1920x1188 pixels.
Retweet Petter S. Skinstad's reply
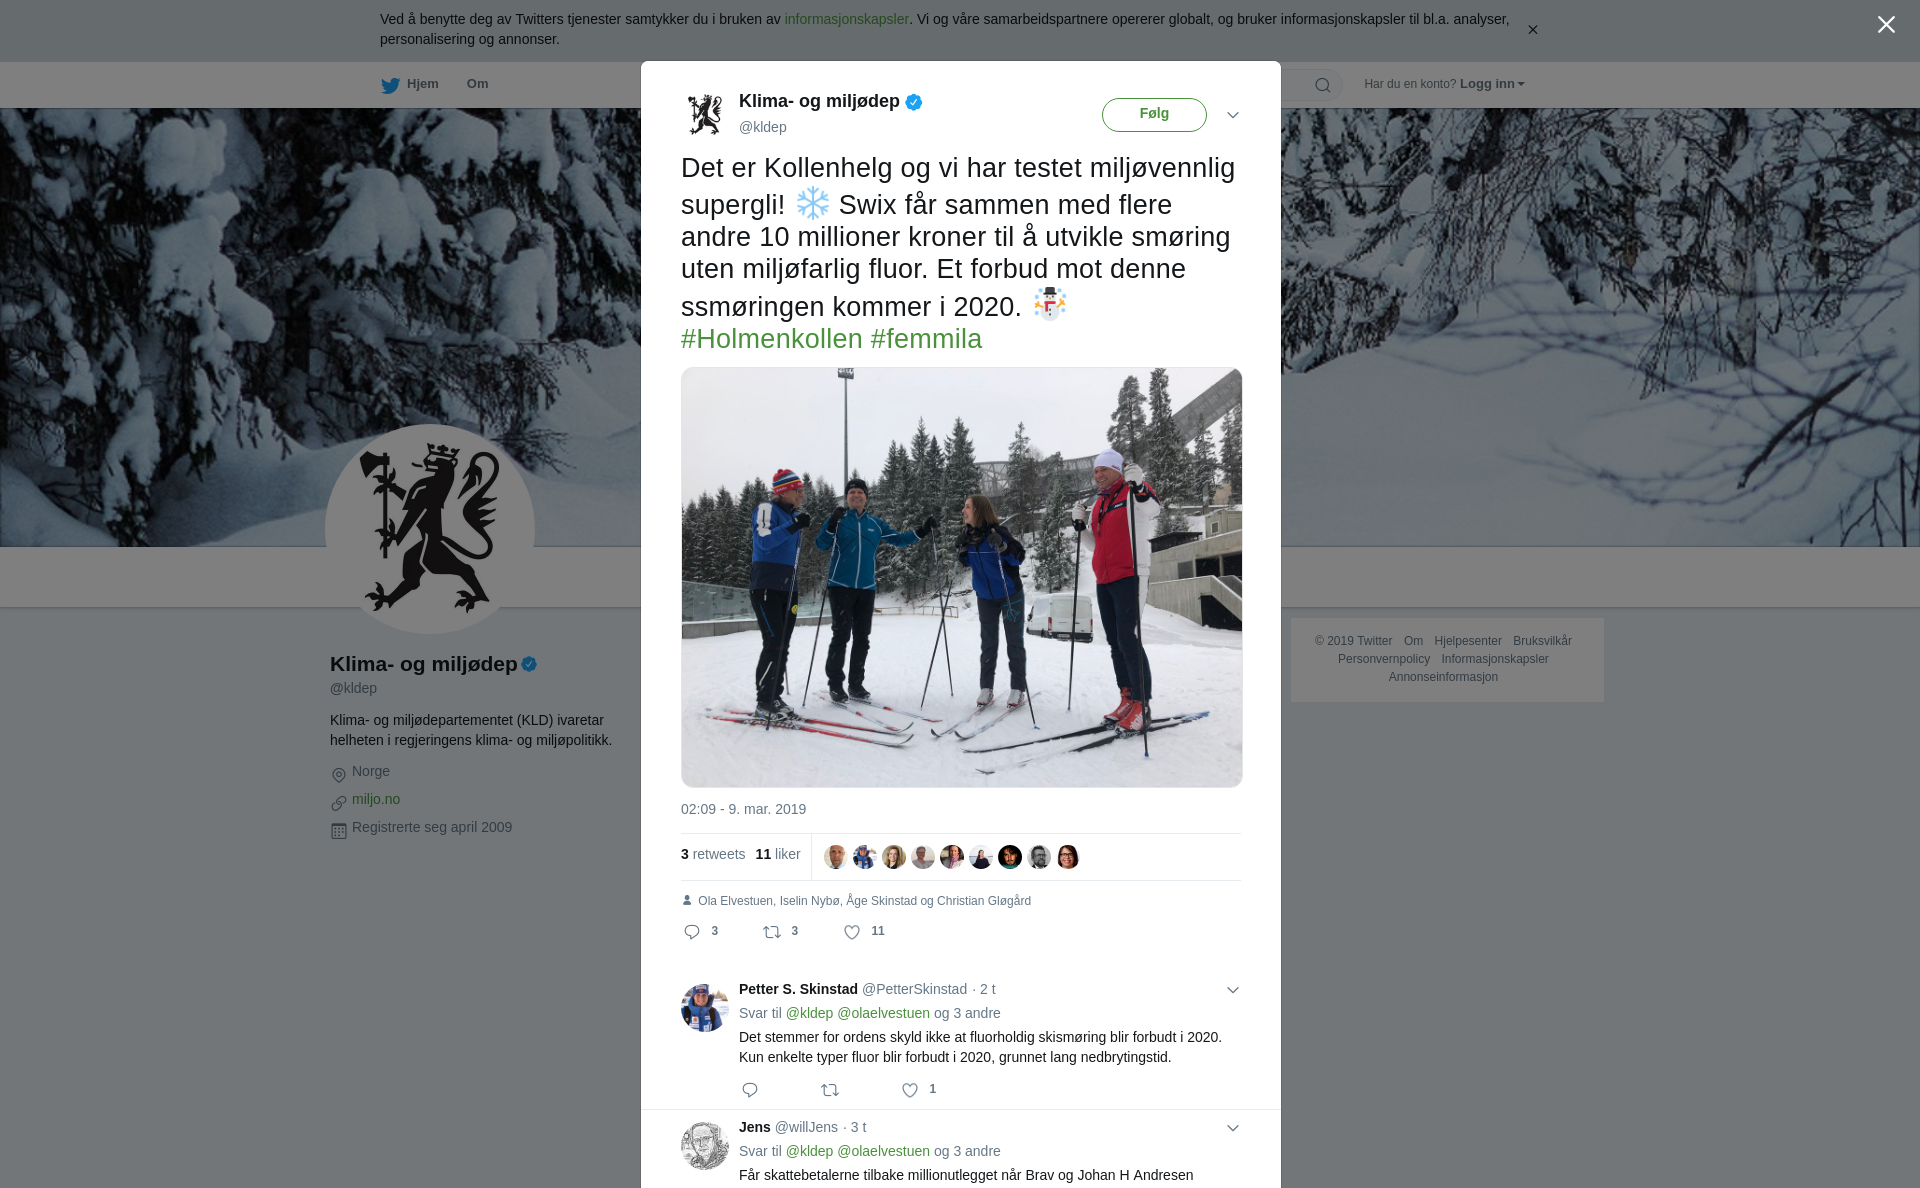[x=830, y=1090]
